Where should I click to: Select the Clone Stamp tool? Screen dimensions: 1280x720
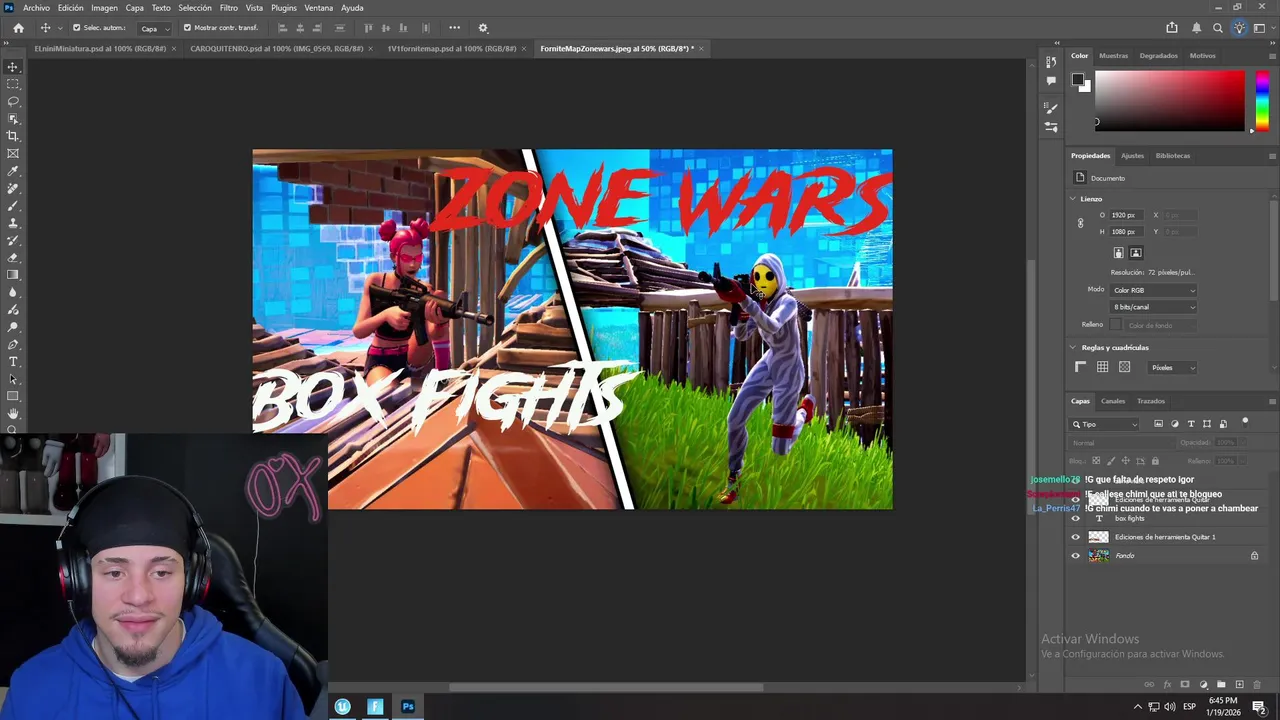tap(13, 223)
